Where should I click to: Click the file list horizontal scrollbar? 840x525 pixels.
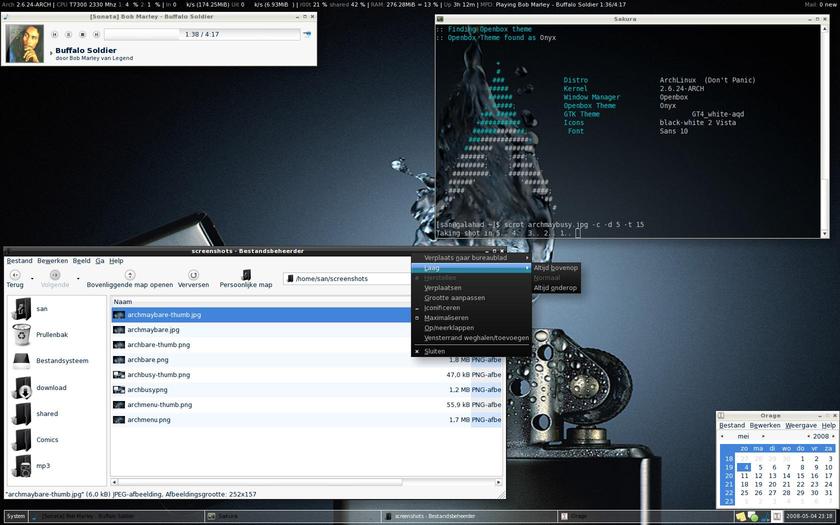point(306,482)
